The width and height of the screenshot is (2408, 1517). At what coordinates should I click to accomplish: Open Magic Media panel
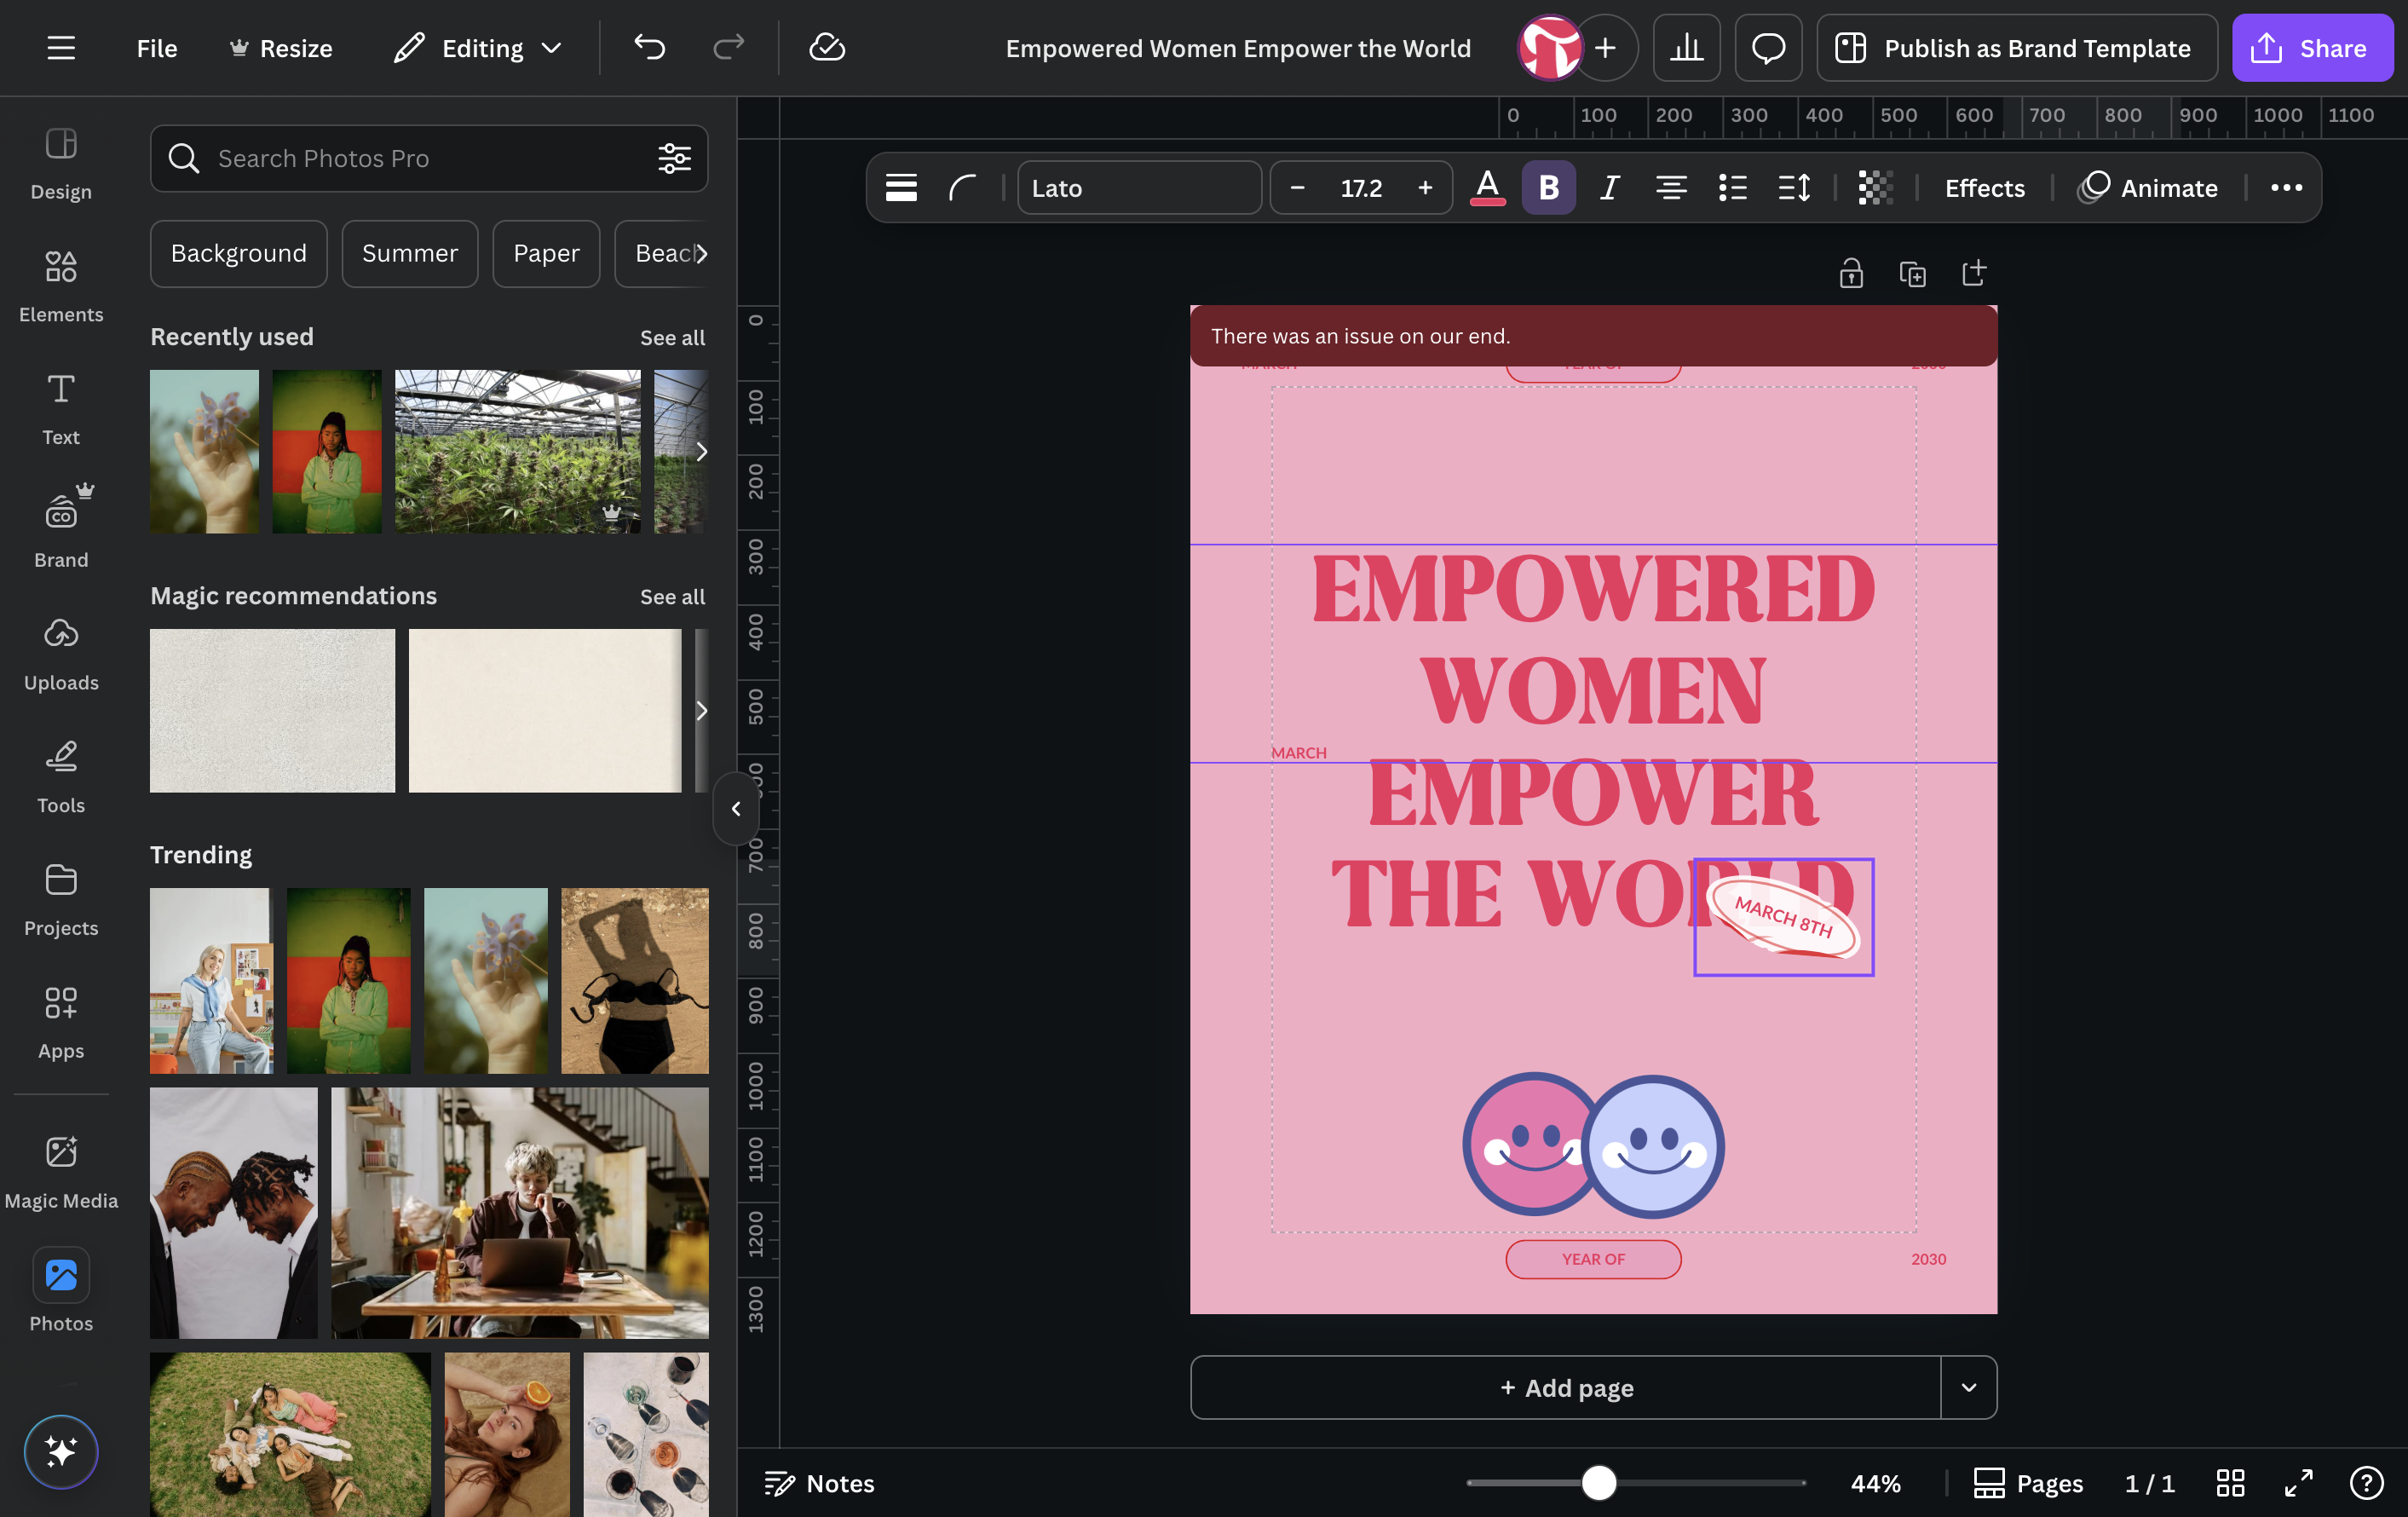pyautogui.click(x=61, y=1172)
